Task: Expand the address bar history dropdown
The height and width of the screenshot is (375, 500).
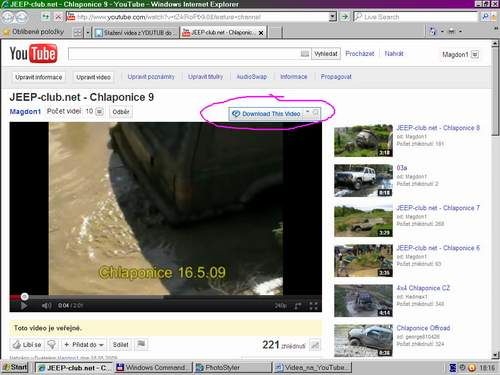Action: click(332, 17)
